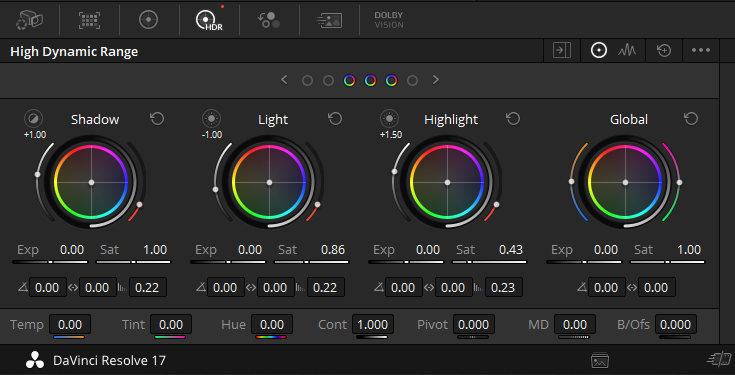Open the Camera Raw palette
The width and height of the screenshot is (735, 375).
29,20
